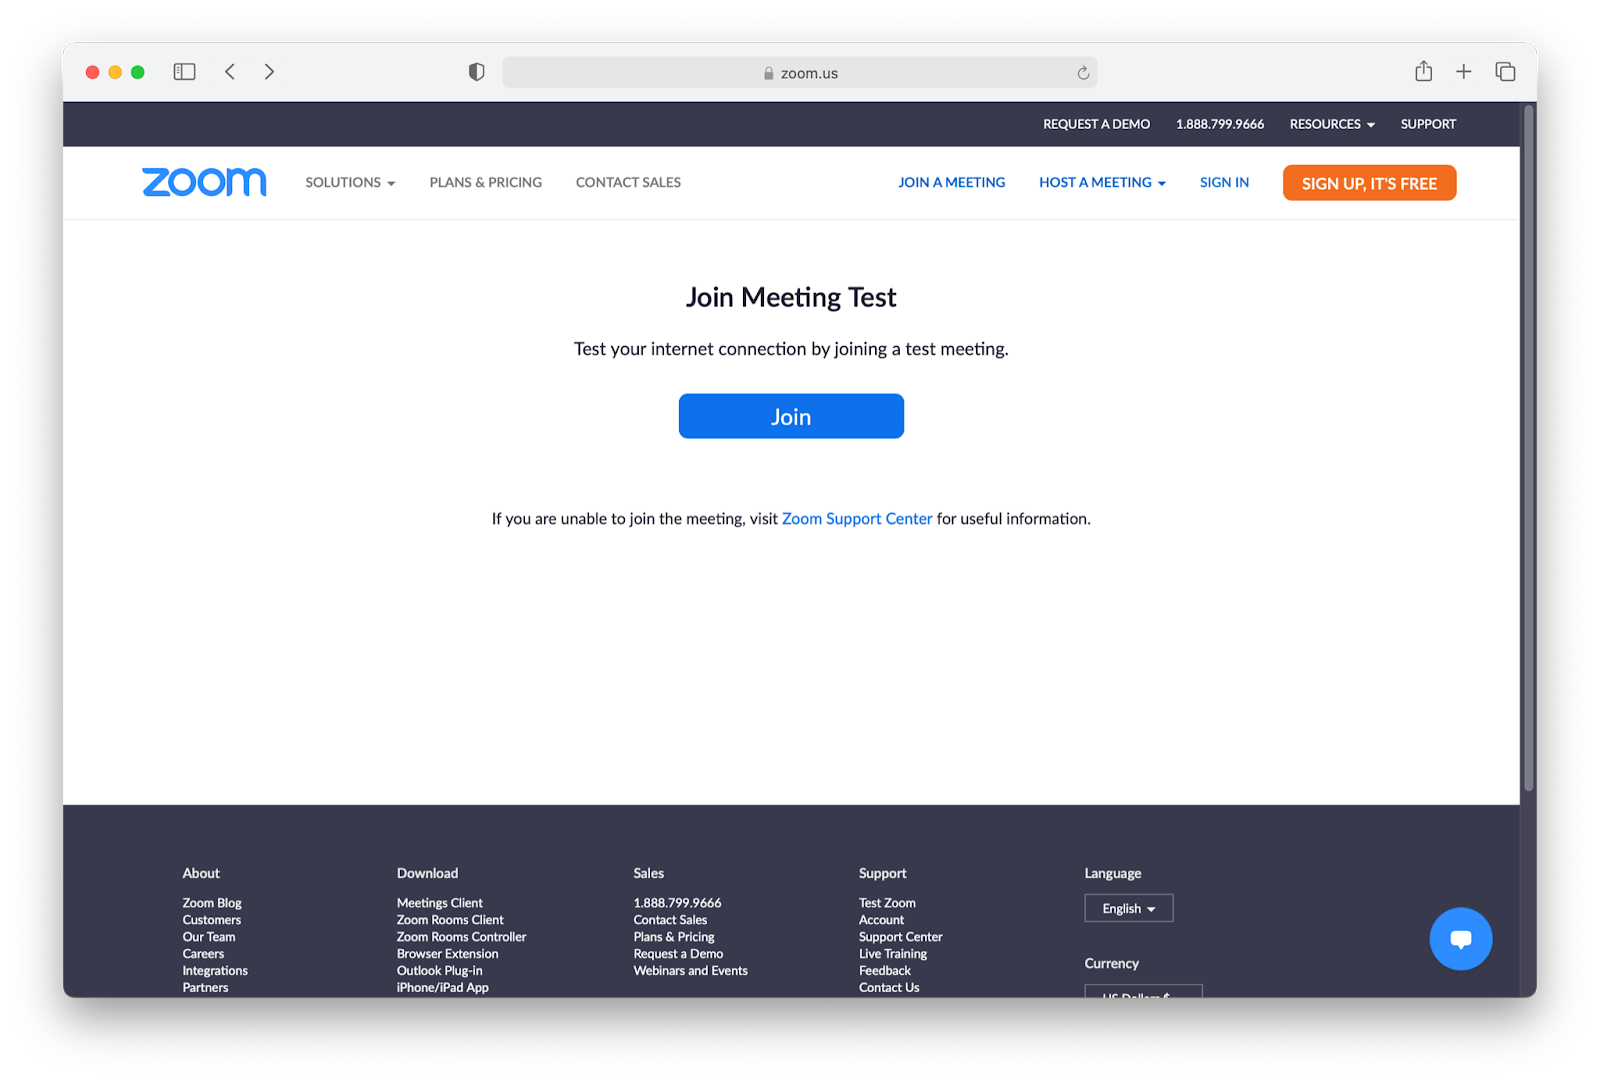The height and width of the screenshot is (1081, 1600).
Task: Call the 1.888.799.9666 top bar number
Action: tap(1220, 124)
